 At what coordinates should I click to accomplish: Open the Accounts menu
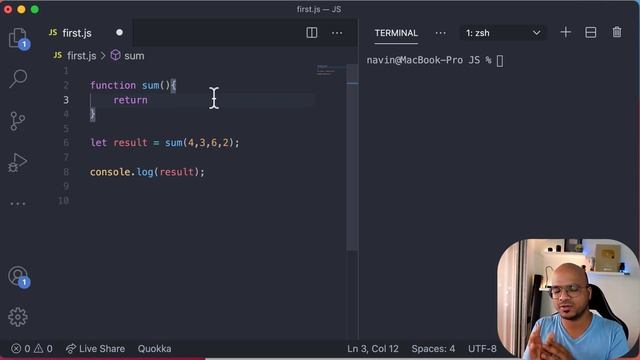[18, 277]
